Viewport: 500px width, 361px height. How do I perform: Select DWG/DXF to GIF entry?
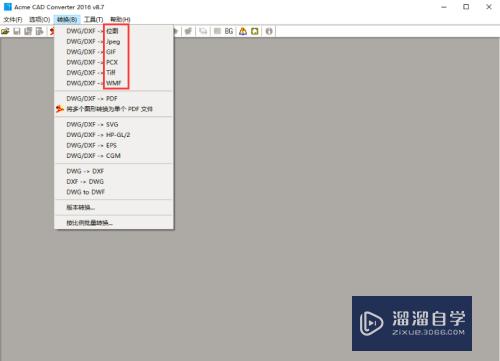tap(114, 52)
